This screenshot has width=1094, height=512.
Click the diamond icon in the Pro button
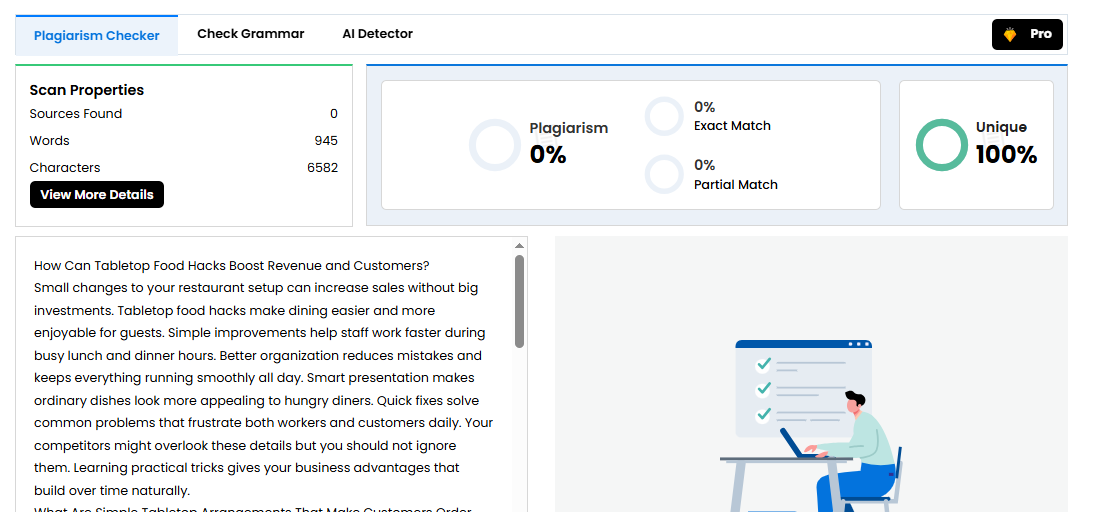point(1010,34)
